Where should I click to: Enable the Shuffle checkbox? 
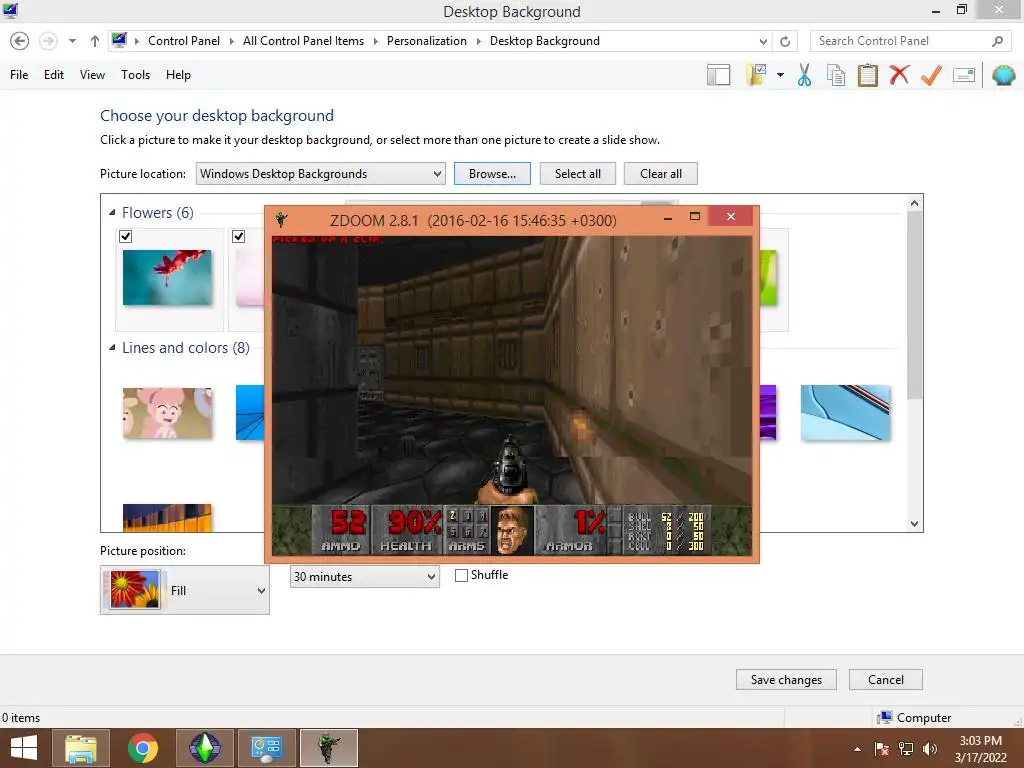pyautogui.click(x=461, y=575)
